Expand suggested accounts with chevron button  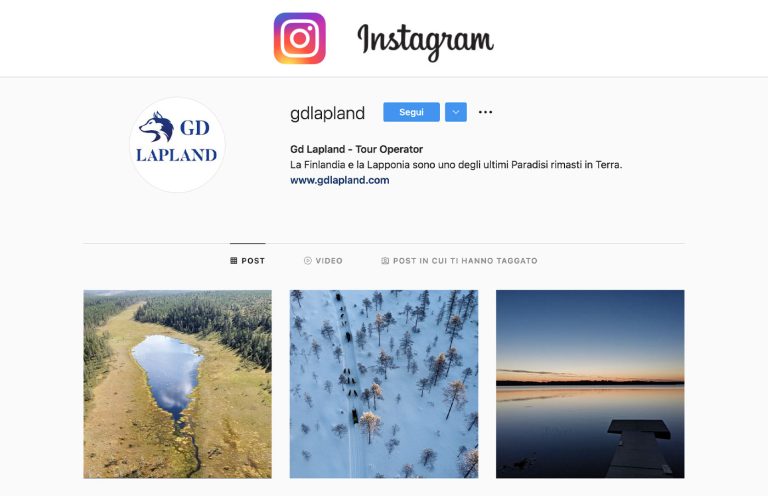click(x=456, y=112)
